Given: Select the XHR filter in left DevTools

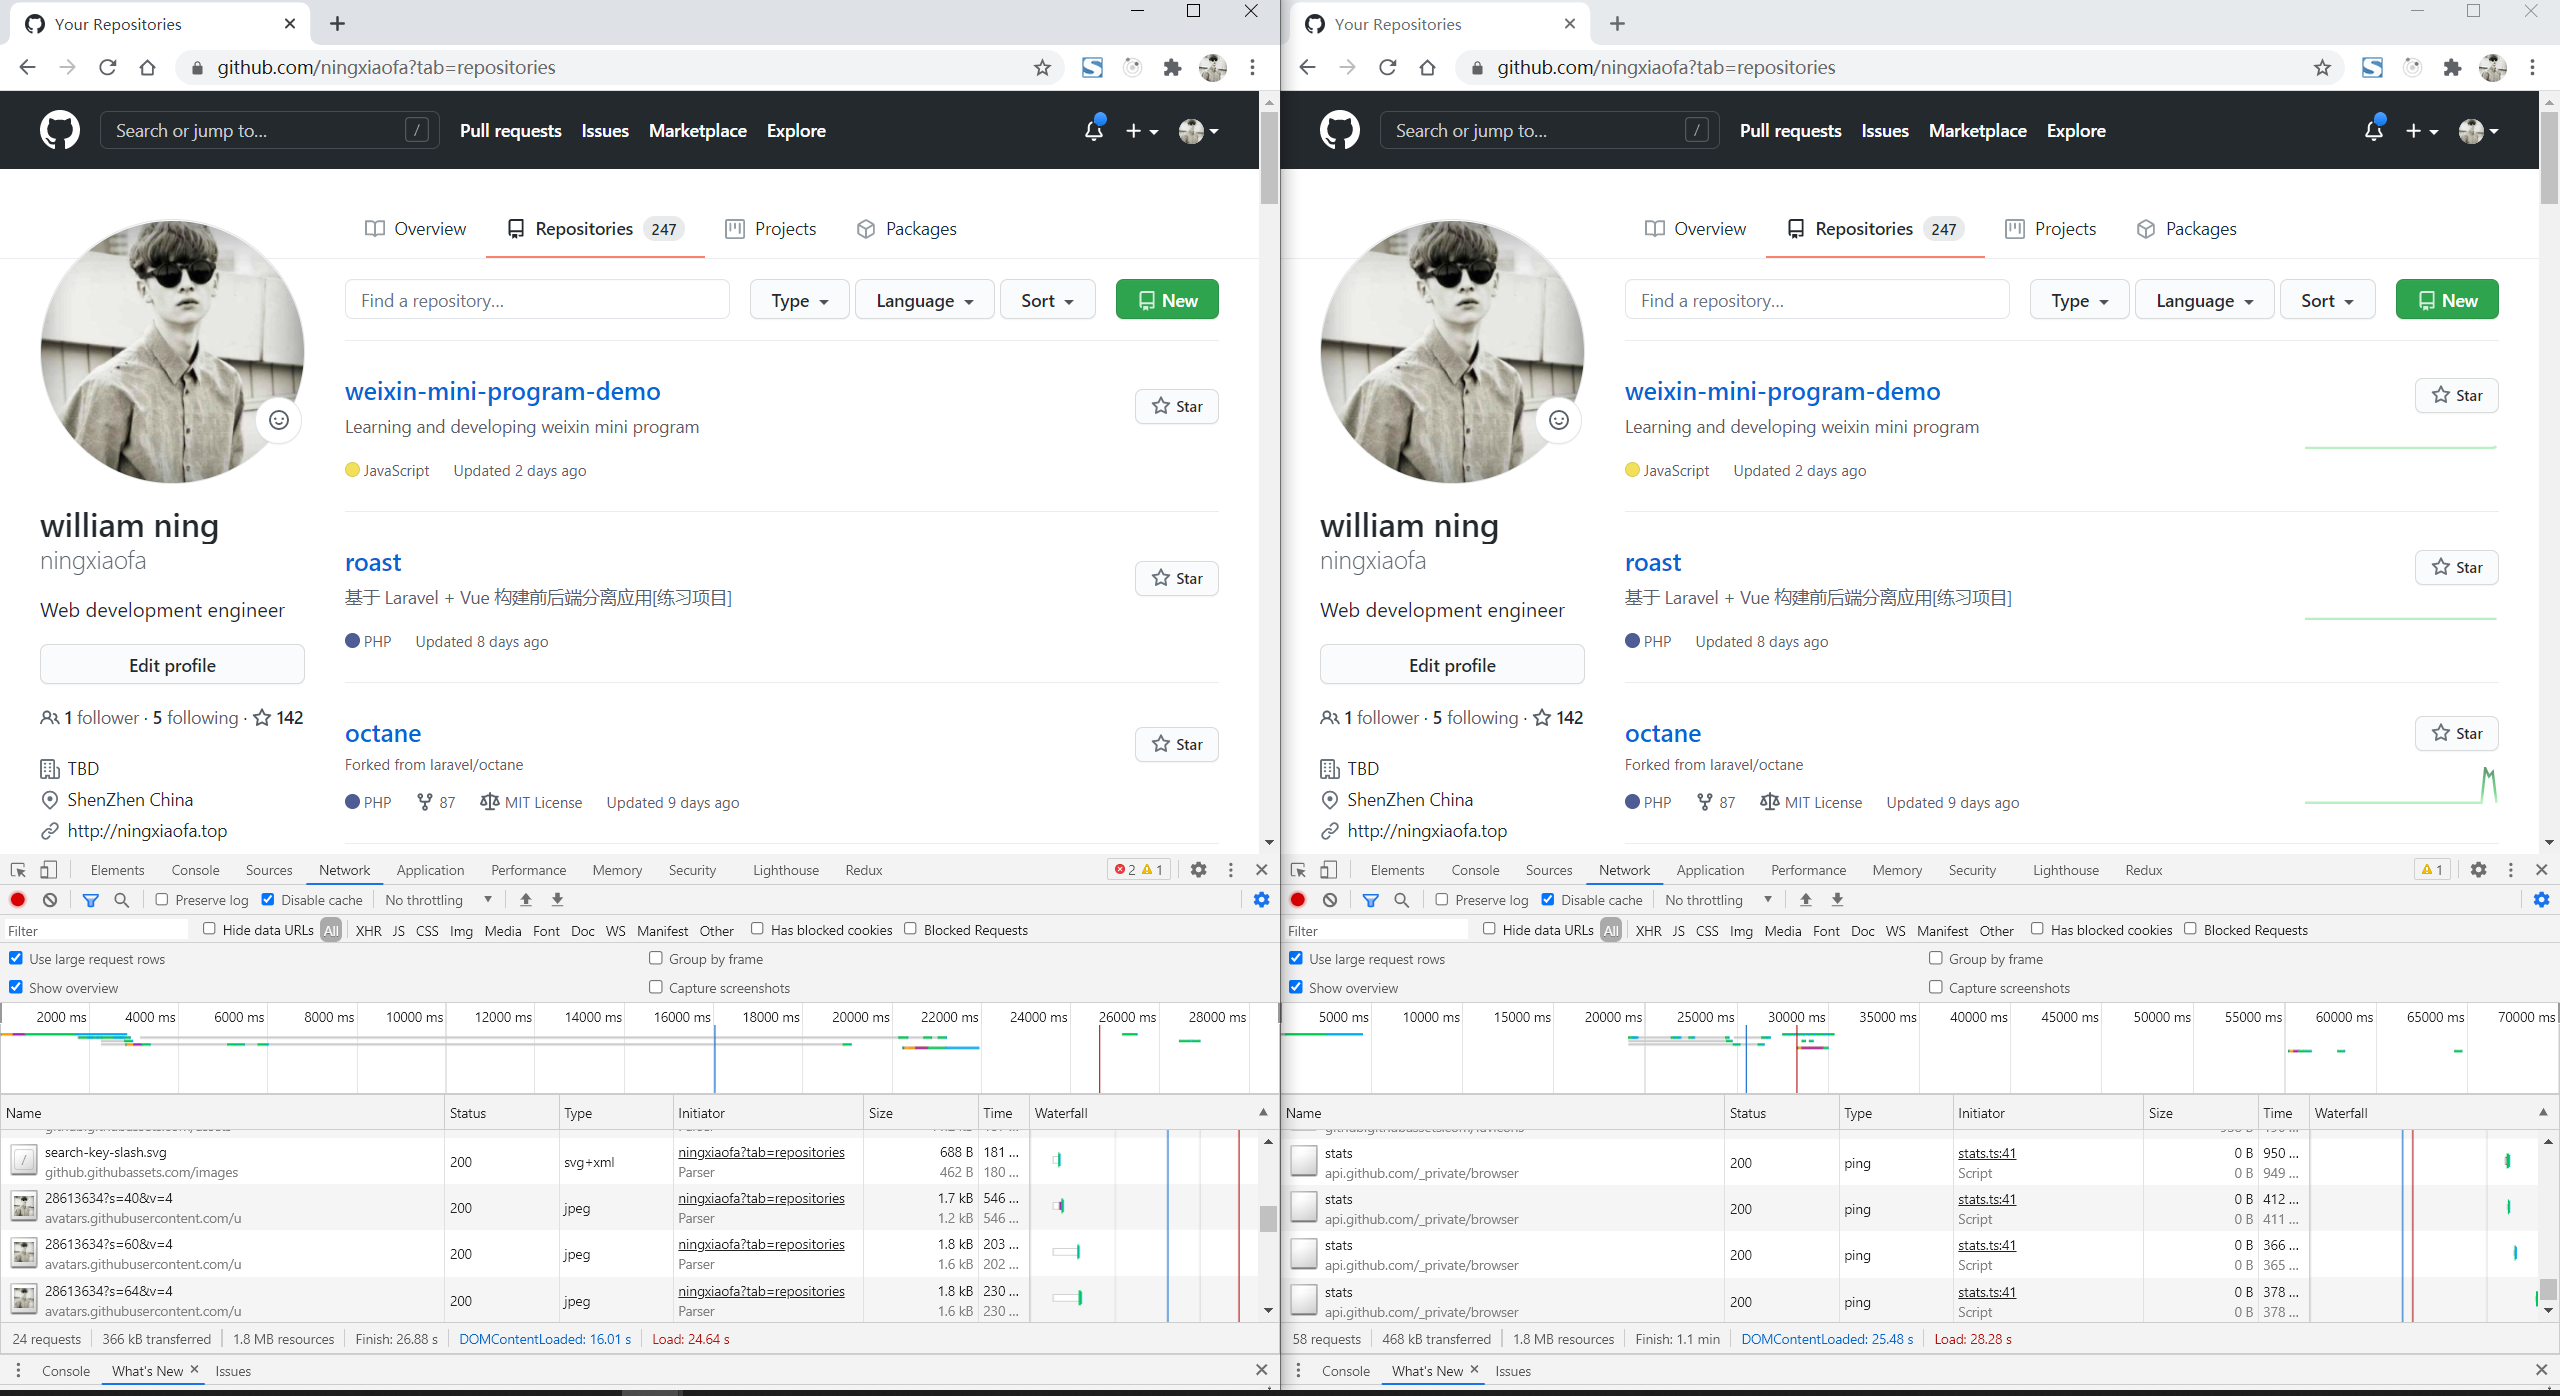Looking at the screenshot, I should [x=368, y=930].
